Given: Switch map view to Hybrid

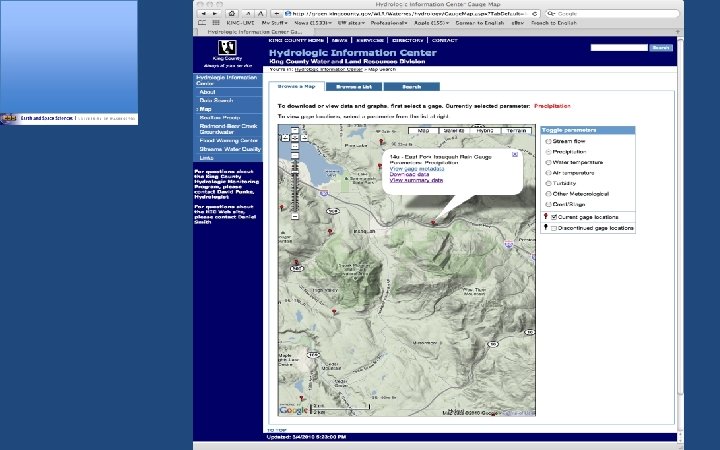Looking at the screenshot, I should (x=485, y=131).
